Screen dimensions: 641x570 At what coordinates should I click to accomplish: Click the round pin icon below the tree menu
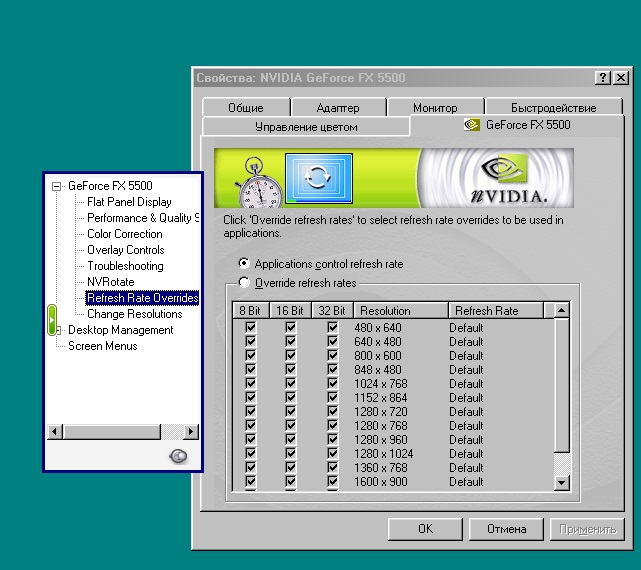click(x=178, y=456)
